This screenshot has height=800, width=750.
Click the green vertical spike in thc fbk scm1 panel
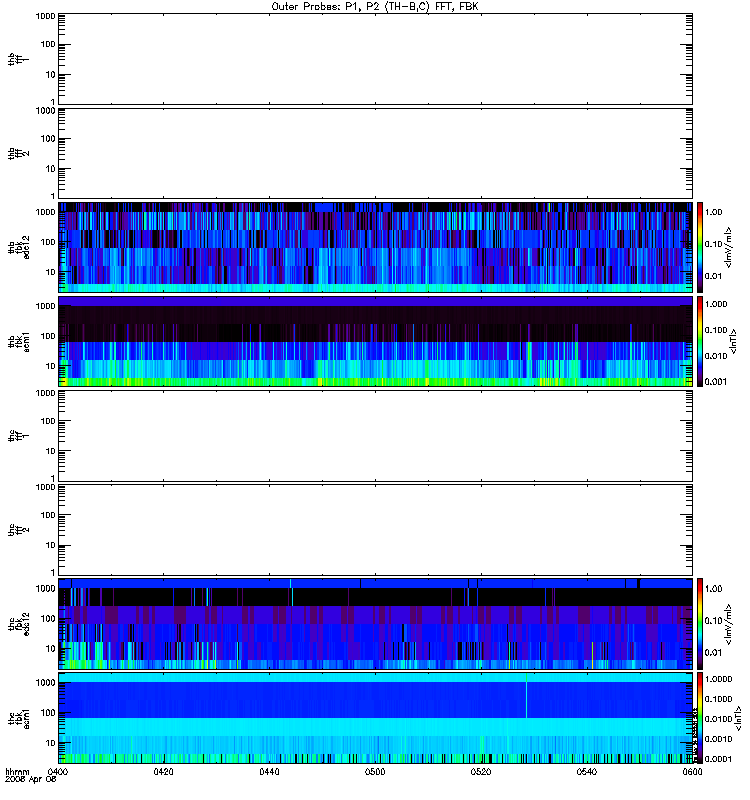[x=527, y=696]
